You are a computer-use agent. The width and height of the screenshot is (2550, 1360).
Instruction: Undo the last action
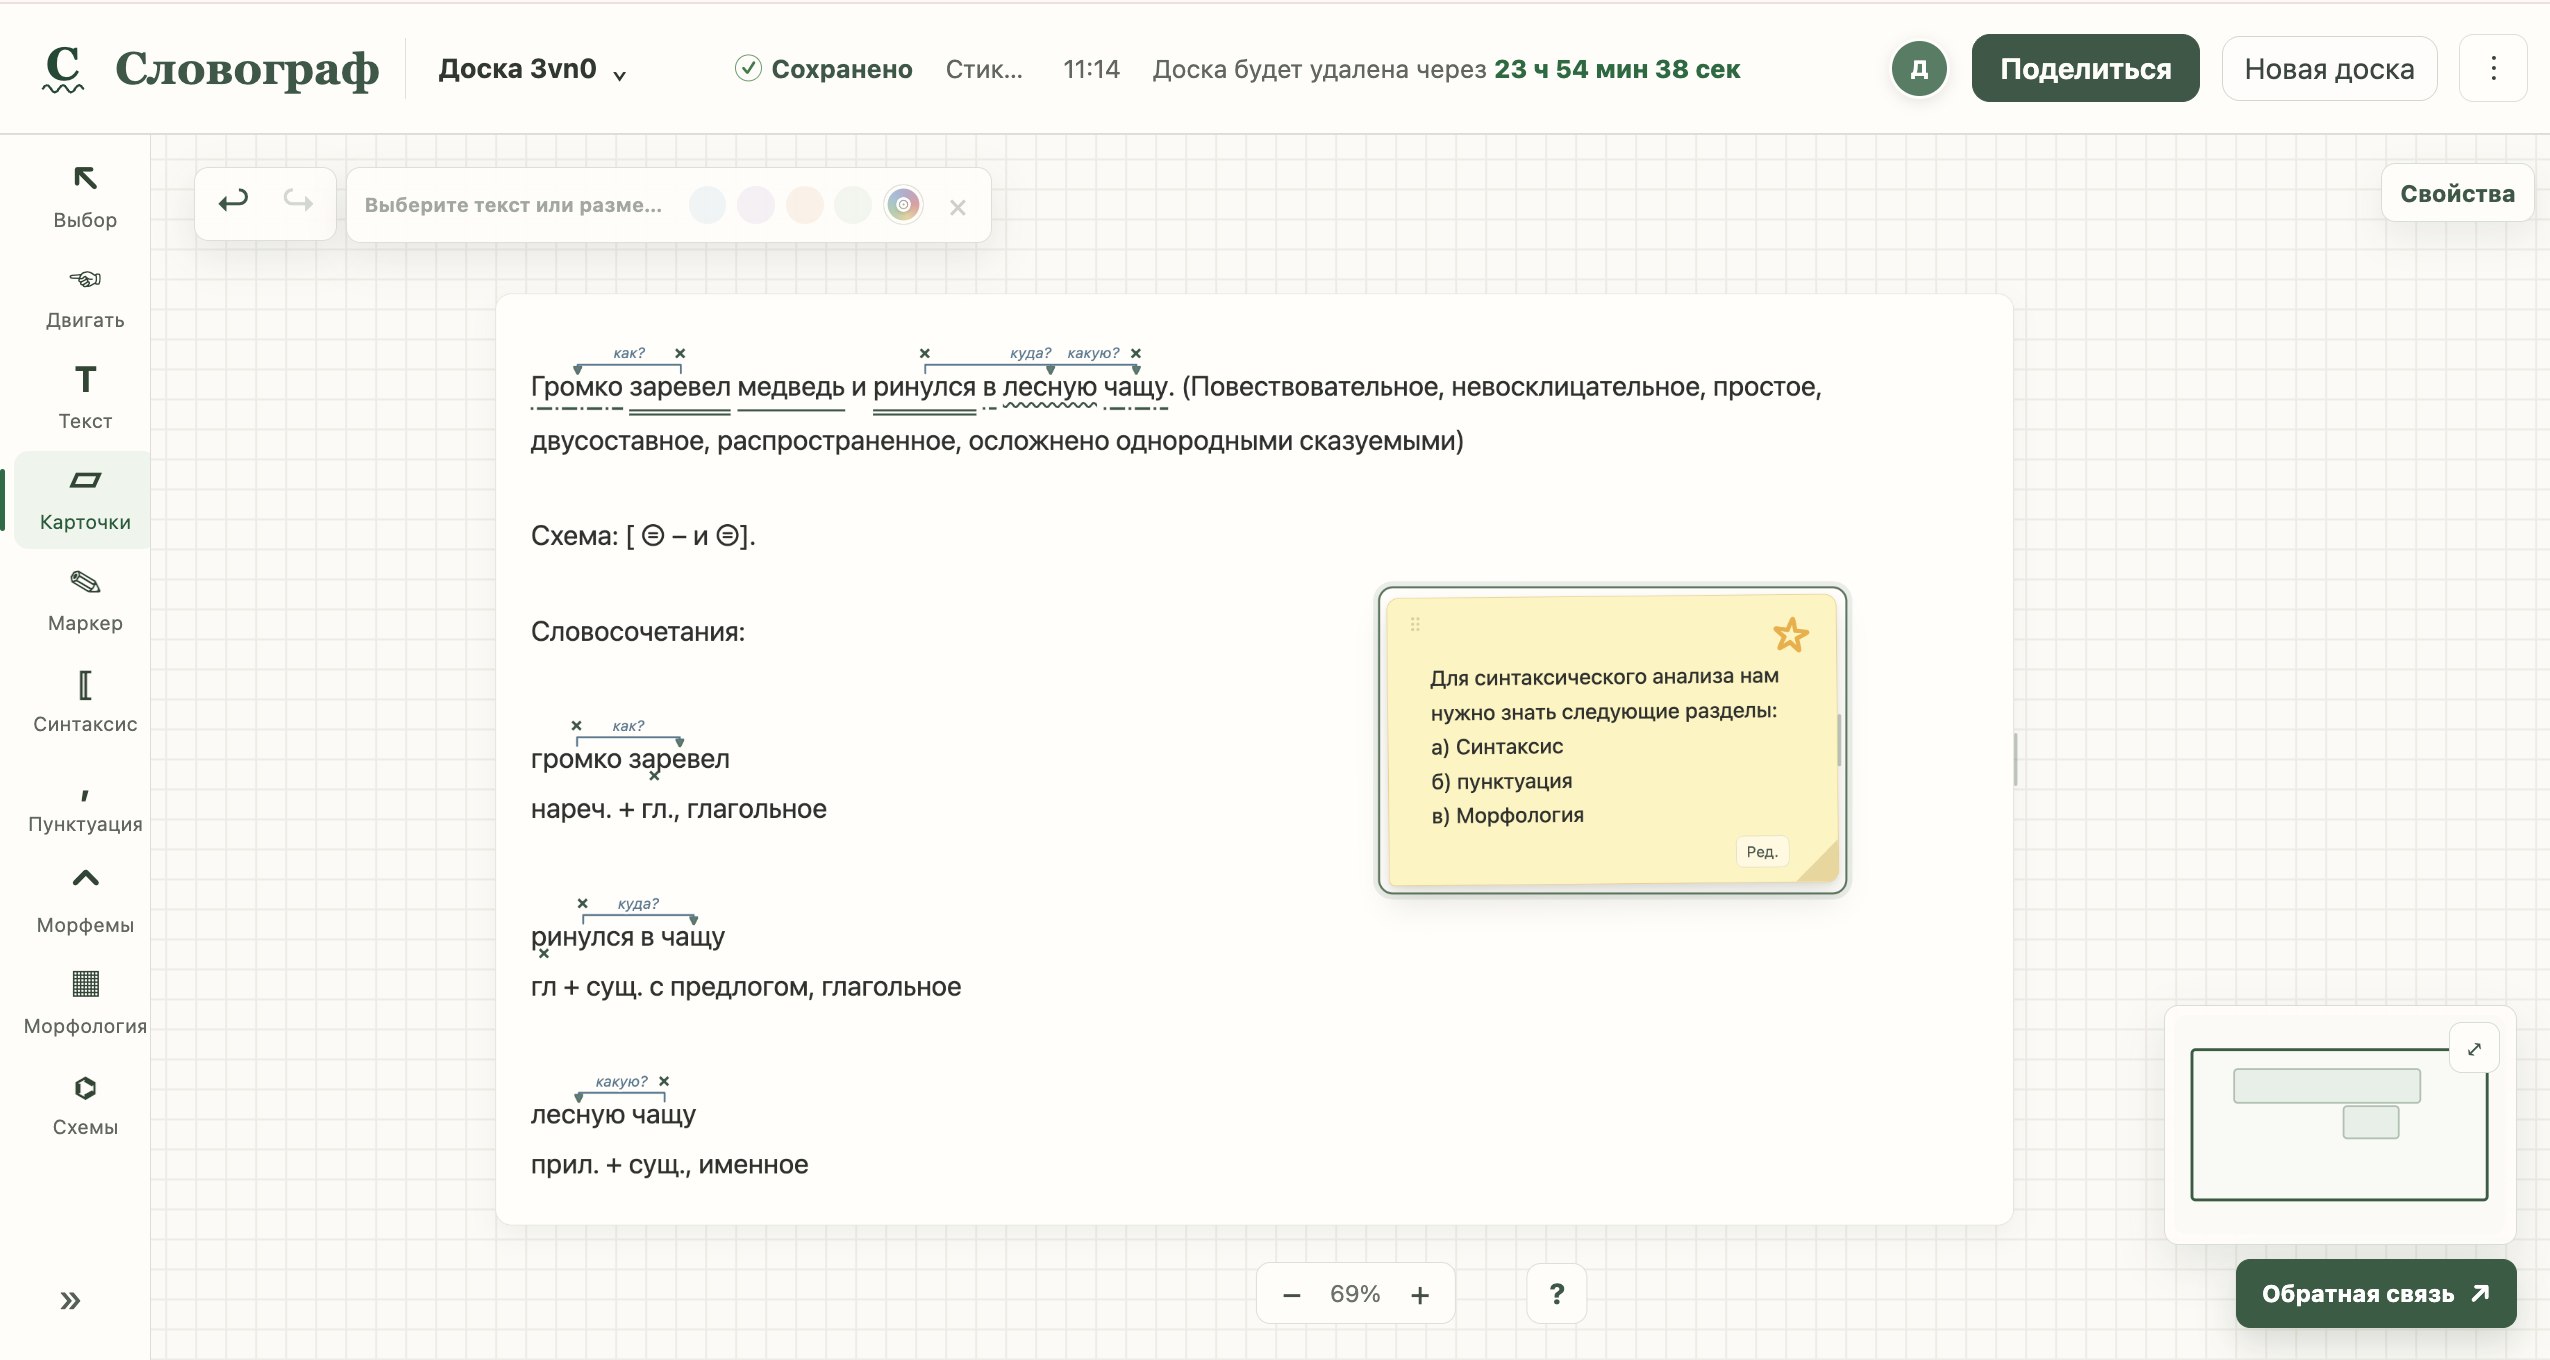pos(233,202)
